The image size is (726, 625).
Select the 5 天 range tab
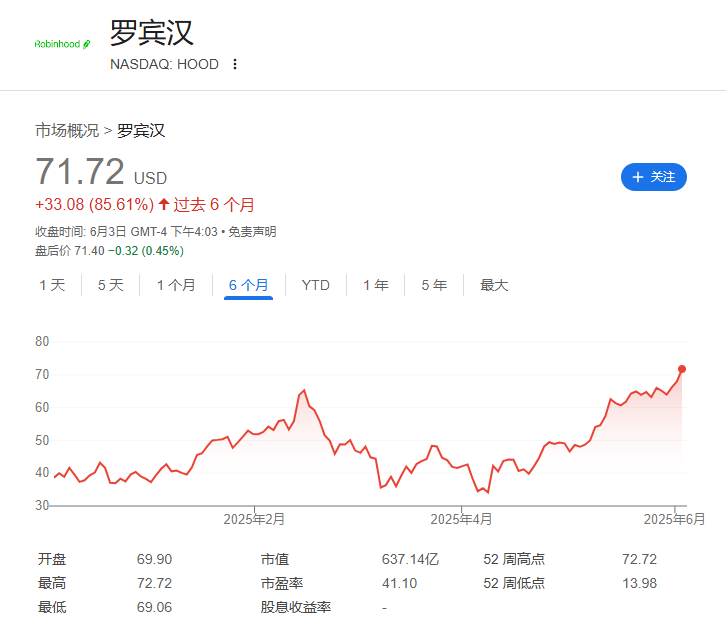(x=111, y=285)
